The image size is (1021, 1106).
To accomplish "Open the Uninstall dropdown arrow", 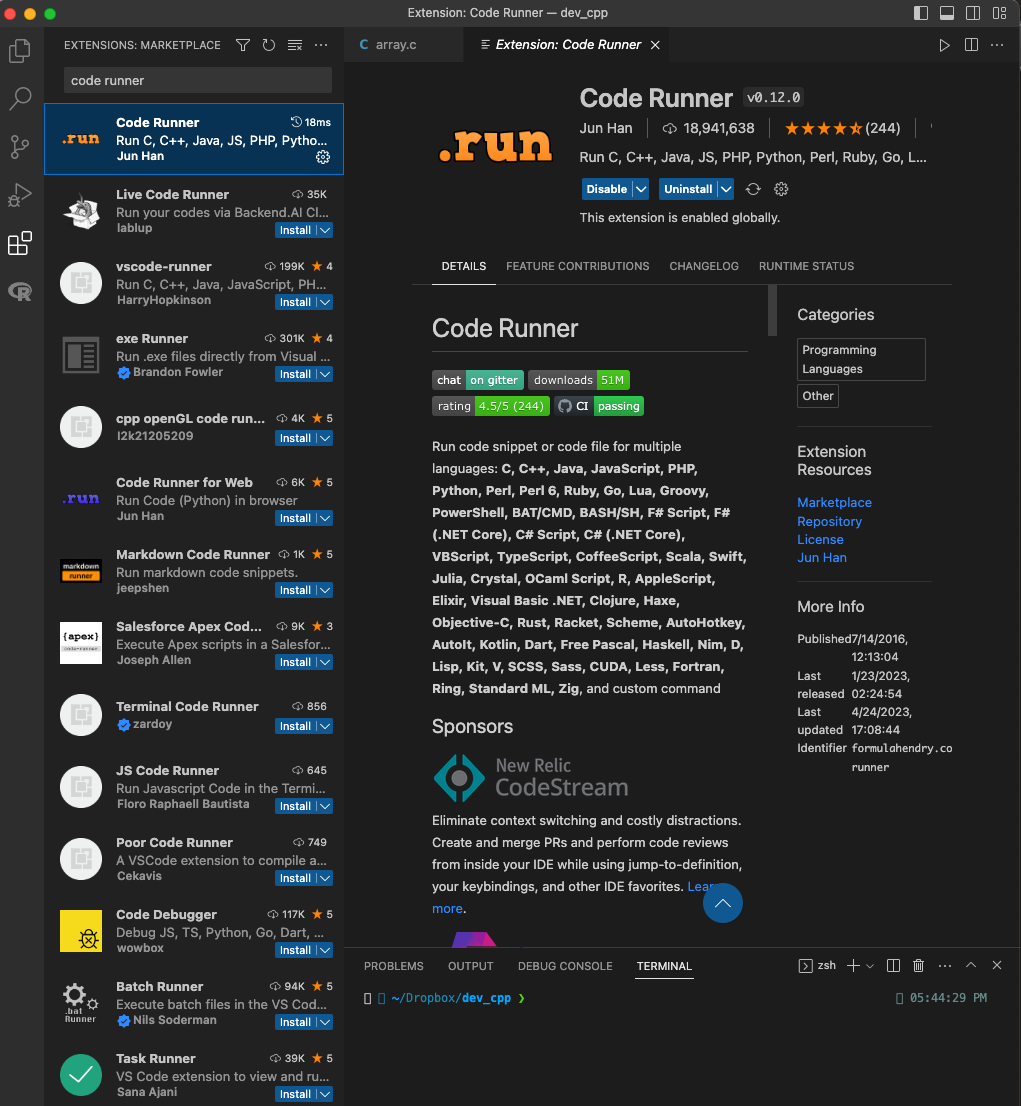I will (726, 189).
